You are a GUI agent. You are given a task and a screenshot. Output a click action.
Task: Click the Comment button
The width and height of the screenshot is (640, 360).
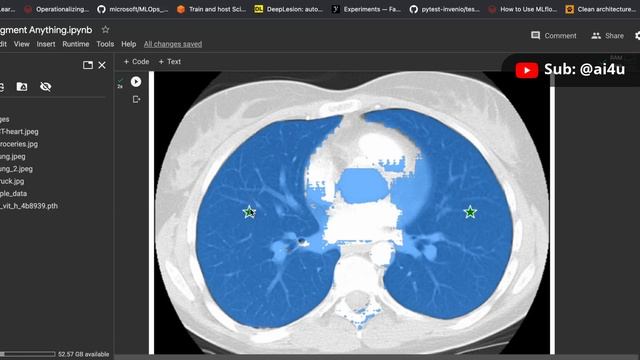[x=553, y=36]
